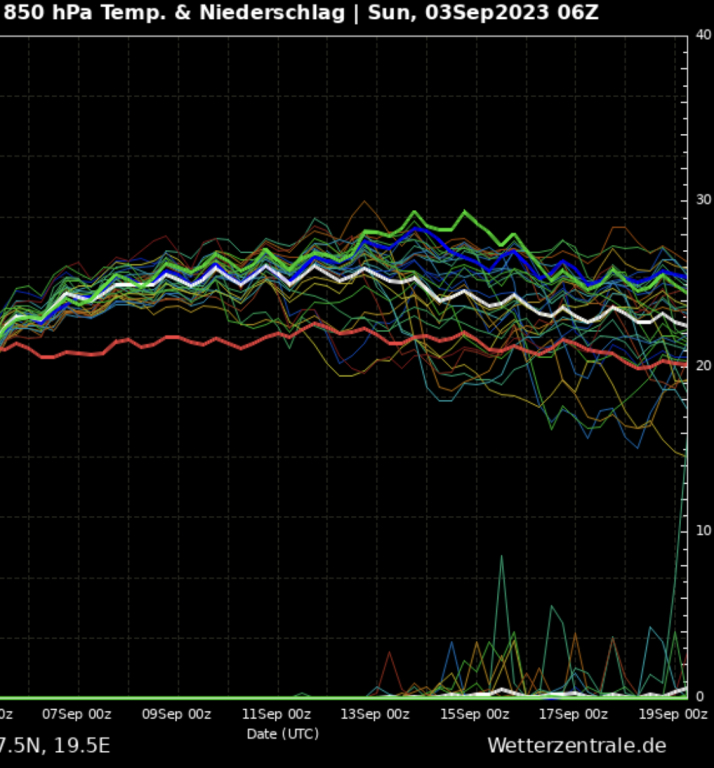714x768 pixels.
Task: Click the Sun, 03Sep2023 06Z run date
Action: pos(484,13)
